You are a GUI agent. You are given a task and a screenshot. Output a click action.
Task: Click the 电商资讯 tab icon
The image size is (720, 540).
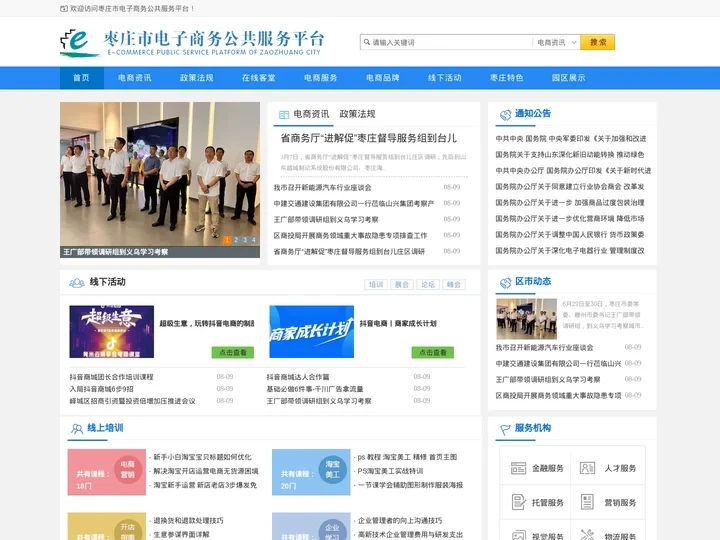coord(284,115)
